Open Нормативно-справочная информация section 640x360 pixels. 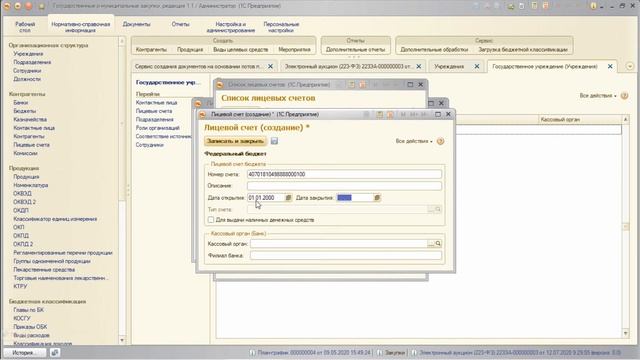80,27
